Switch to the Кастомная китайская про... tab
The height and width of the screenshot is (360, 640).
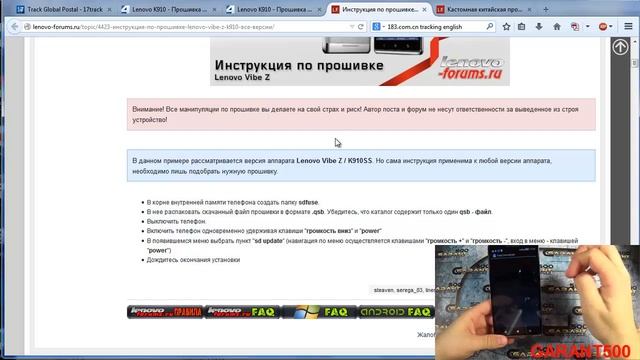(x=484, y=9)
